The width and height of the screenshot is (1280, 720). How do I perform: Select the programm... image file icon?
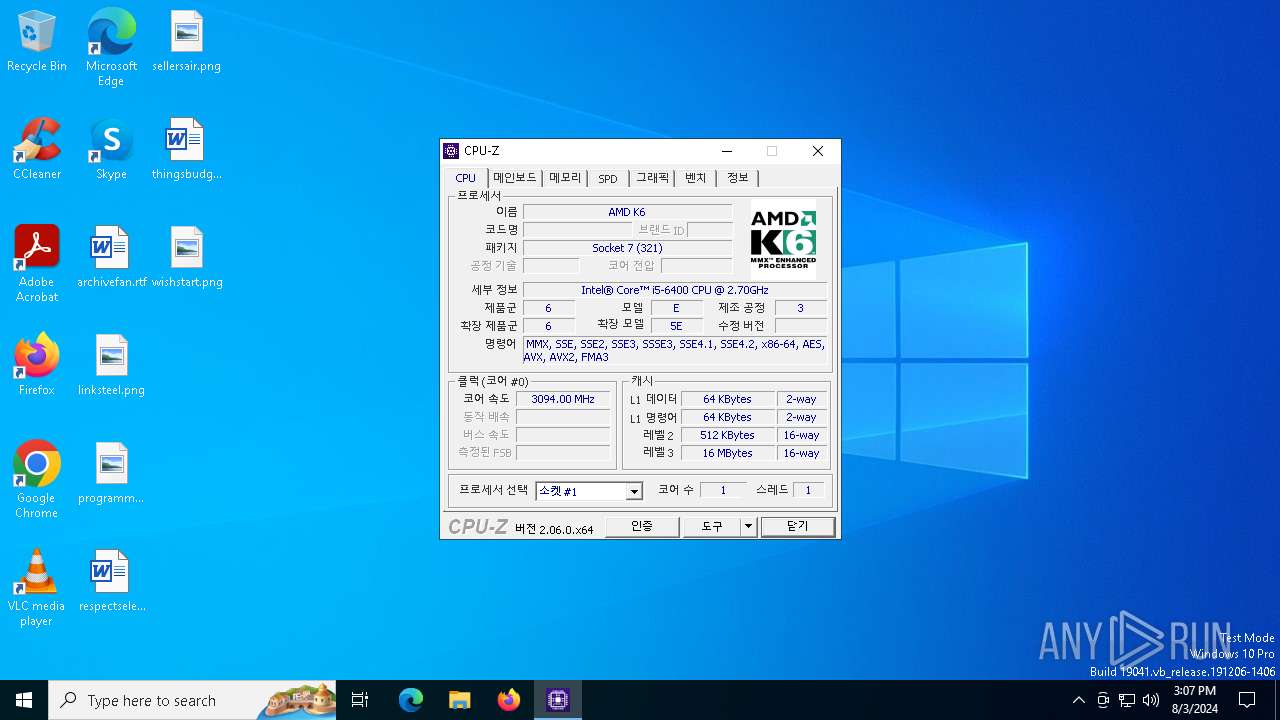coord(111,474)
